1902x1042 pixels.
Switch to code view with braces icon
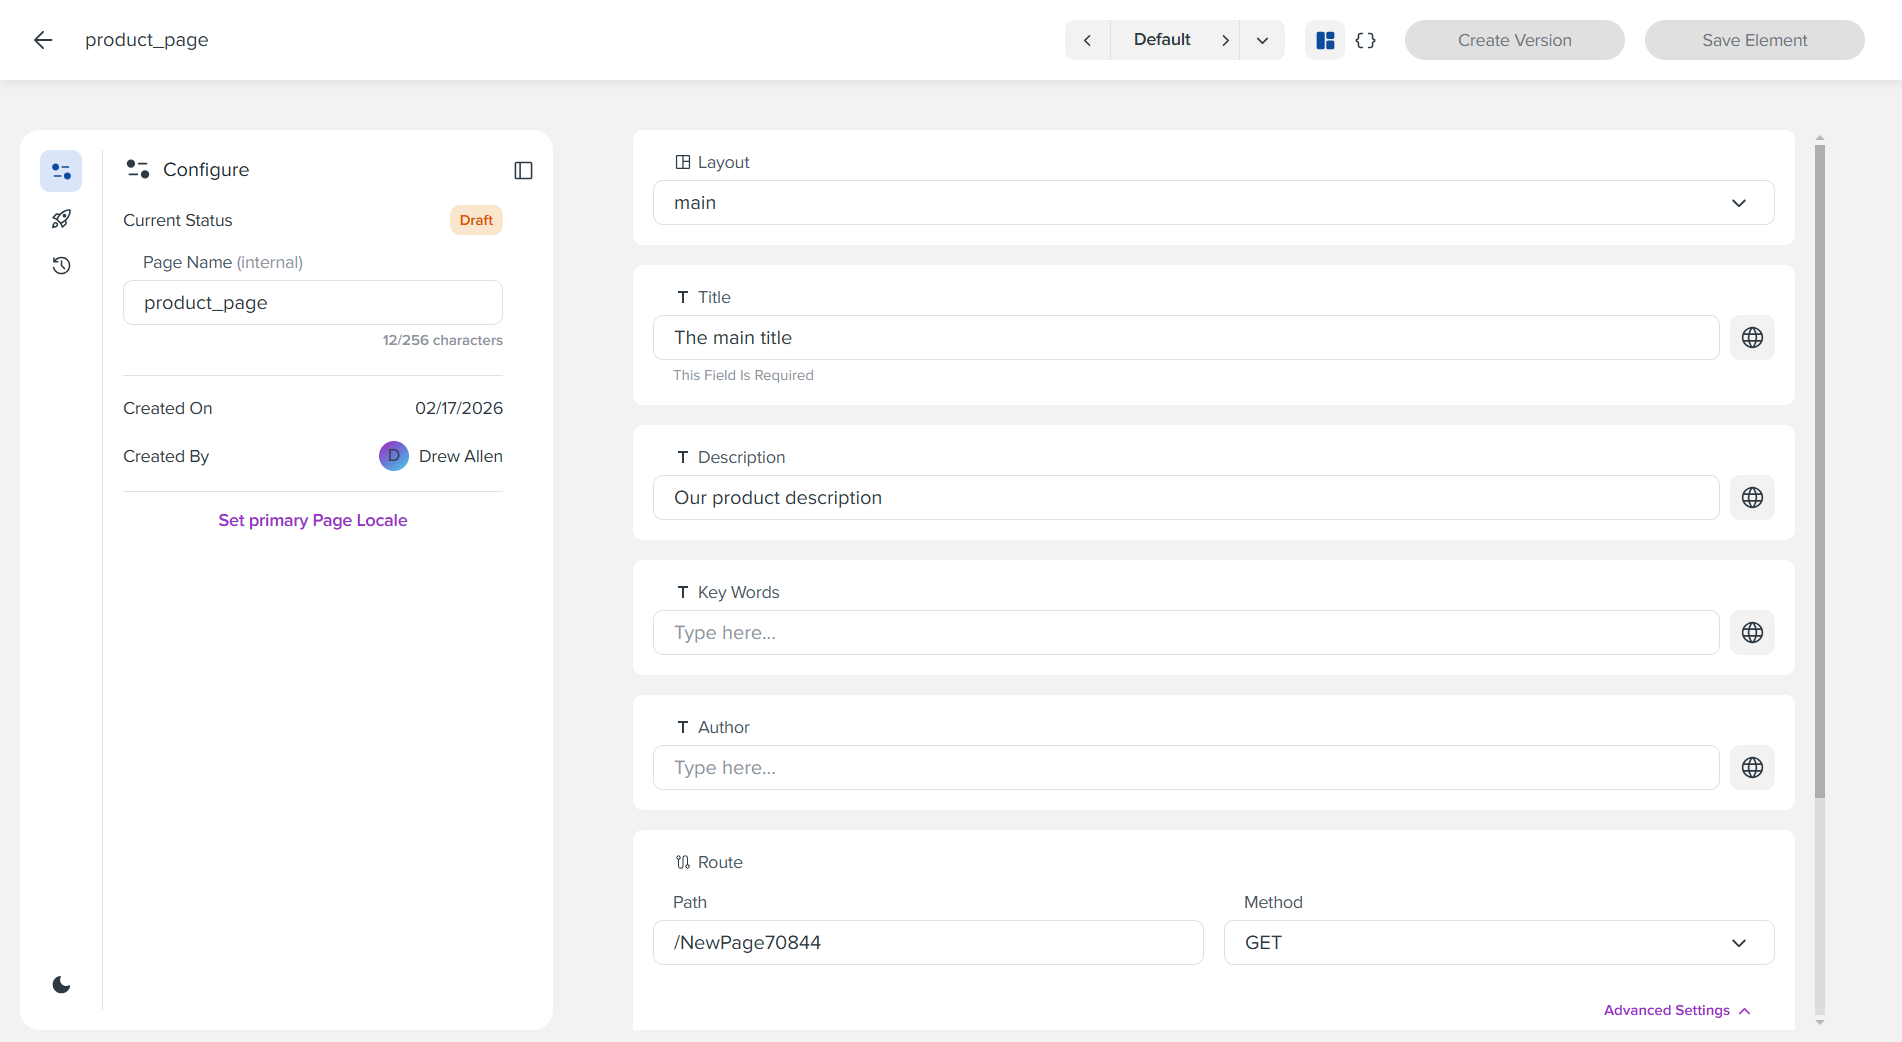click(1364, 40)
